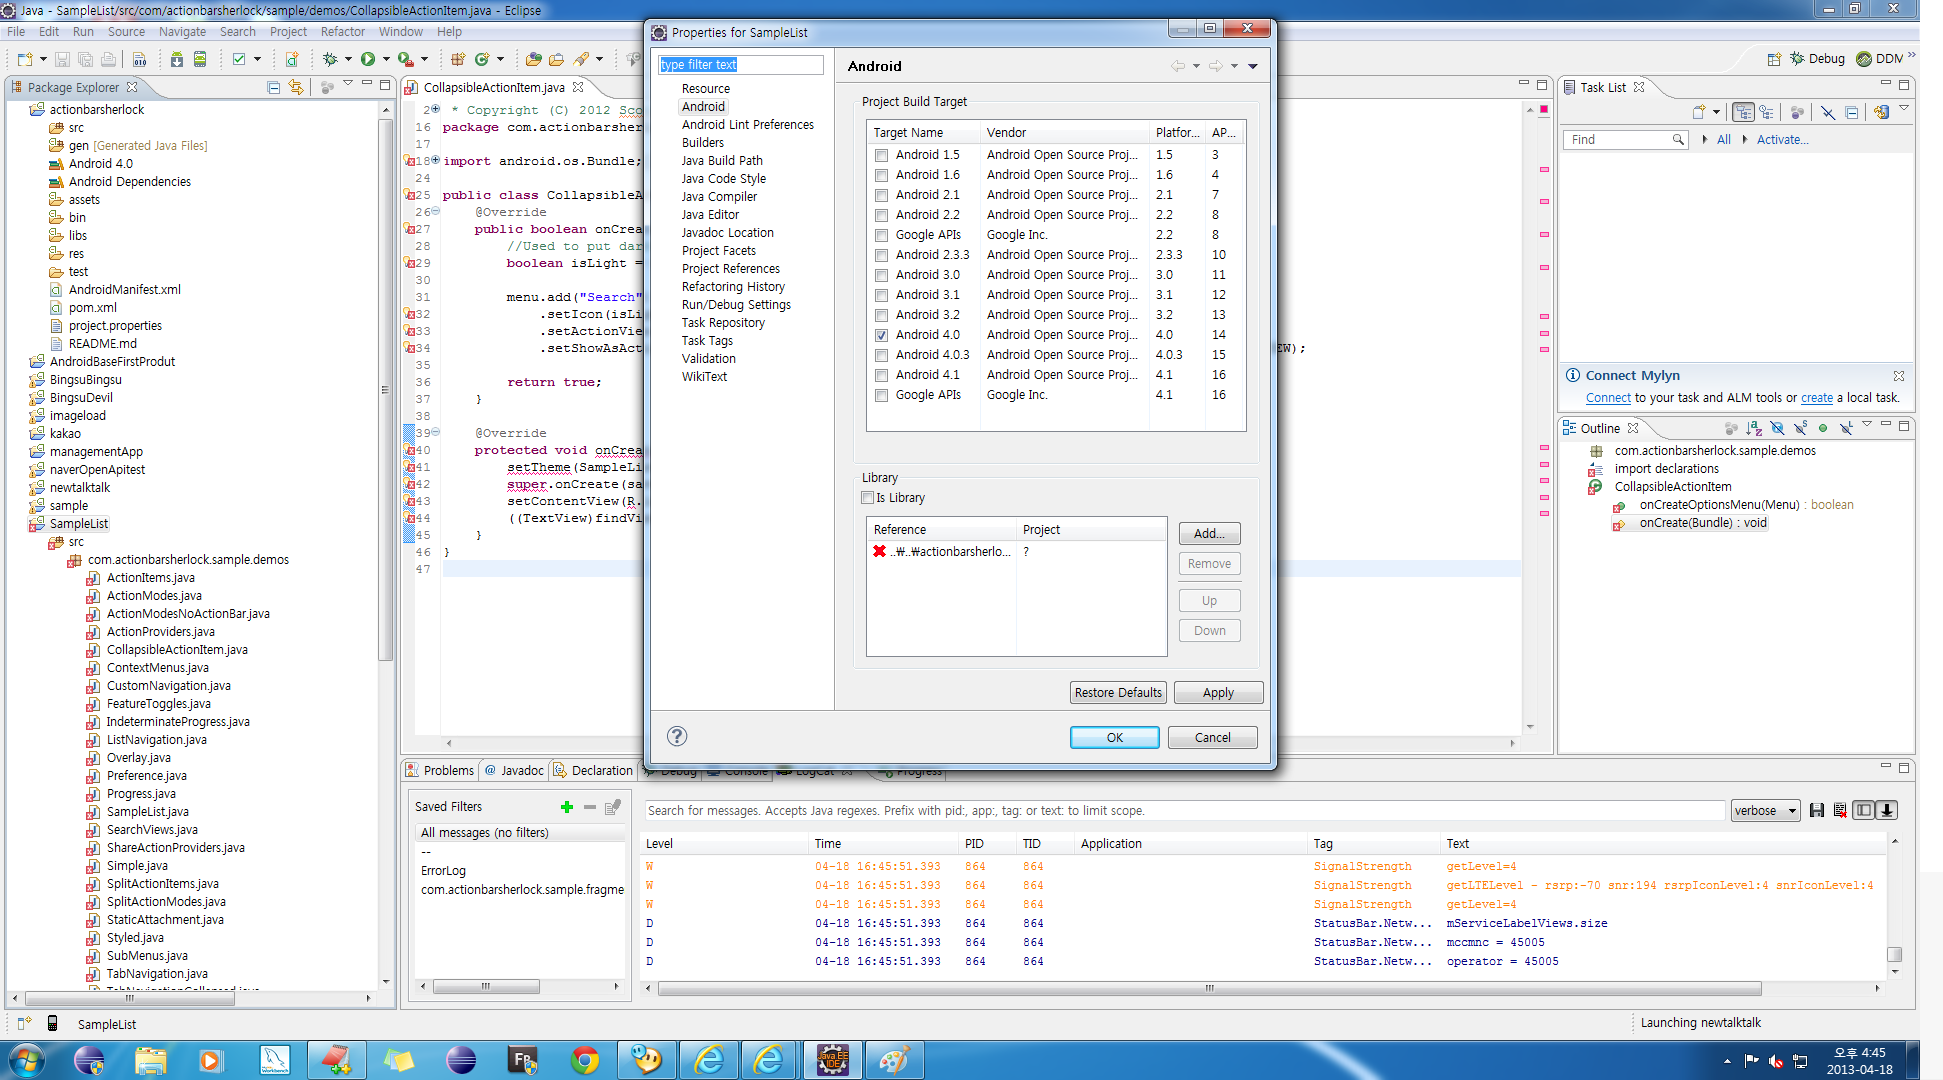The height and width of the screenshot is (1080, 1943).
Task: Click the Open Type toolbar icon
Action: click(x=533, y=59)
